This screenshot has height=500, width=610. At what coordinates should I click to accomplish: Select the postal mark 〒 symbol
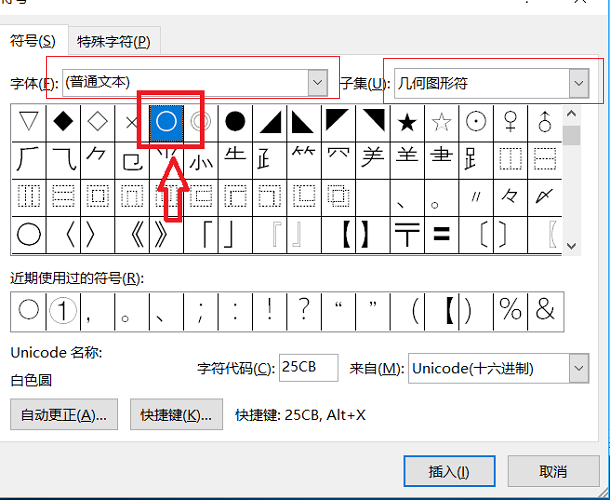407,235
